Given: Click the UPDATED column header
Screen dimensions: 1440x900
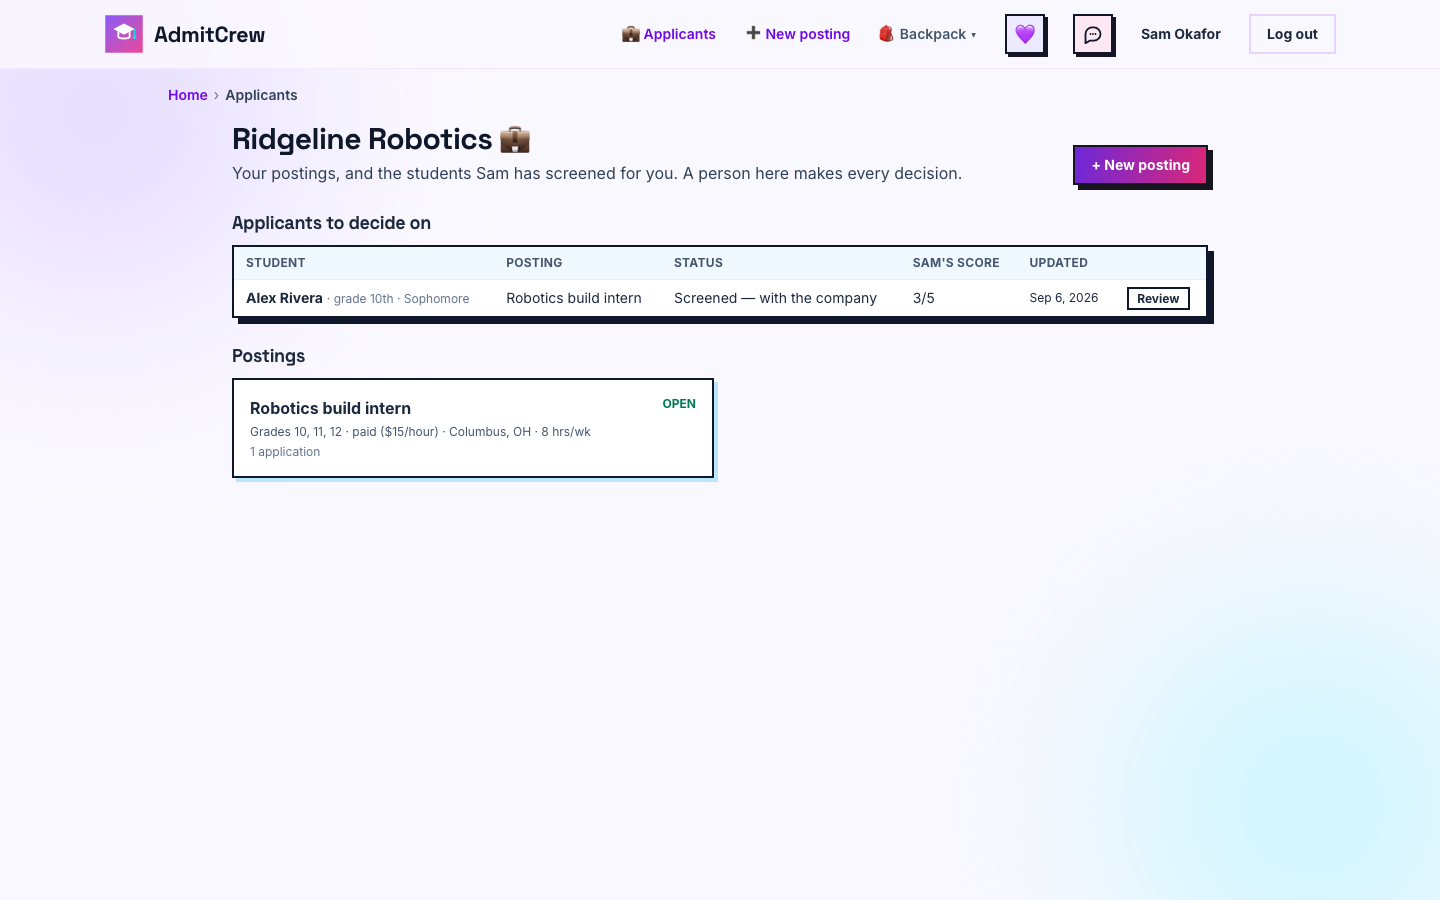Looking at the screenshot, I should click(1058, 263).
